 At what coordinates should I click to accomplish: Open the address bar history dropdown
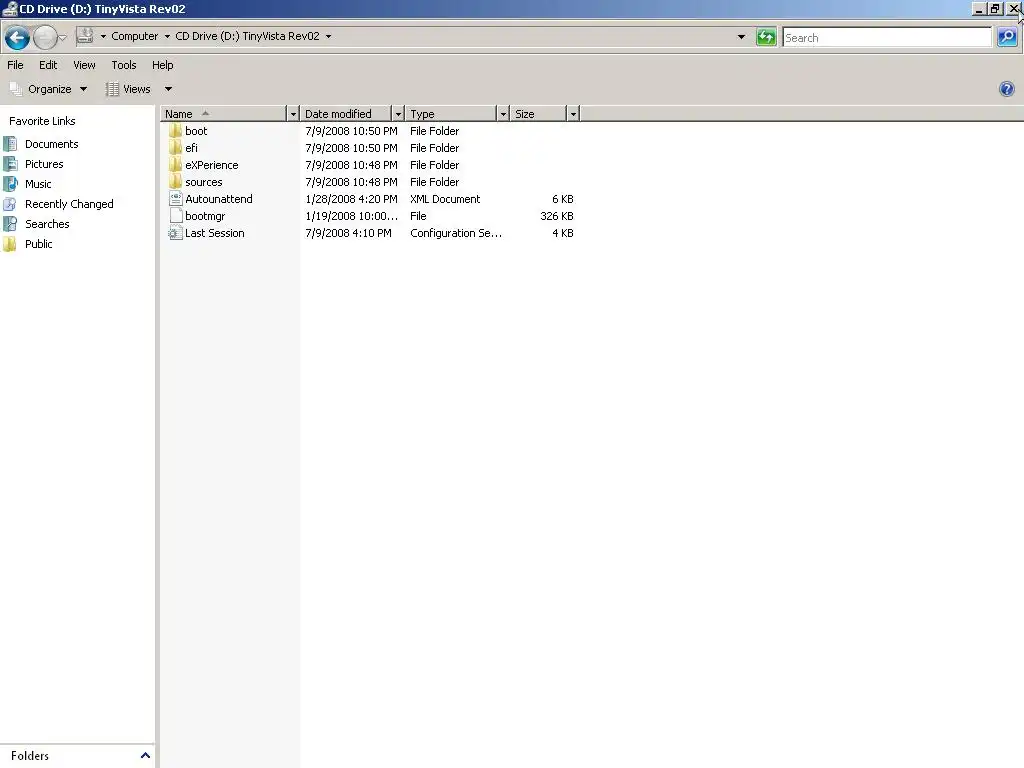(x=741, y=37)
